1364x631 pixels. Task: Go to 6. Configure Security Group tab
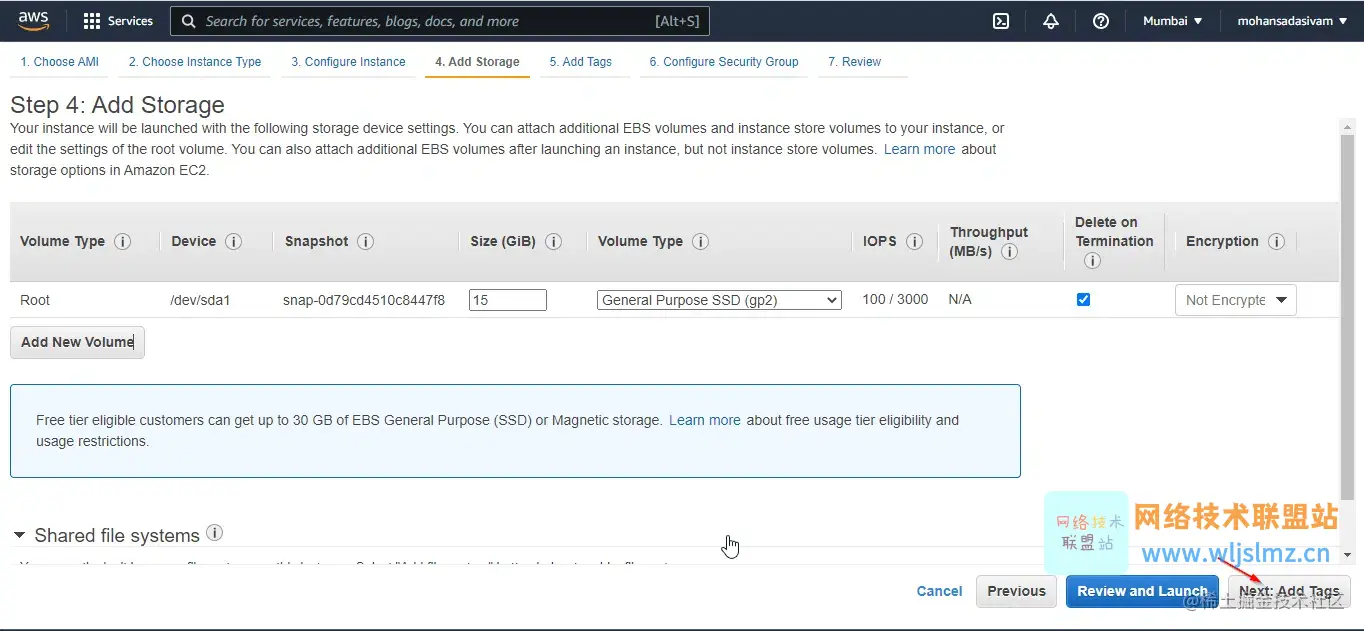tap(724, 62)
